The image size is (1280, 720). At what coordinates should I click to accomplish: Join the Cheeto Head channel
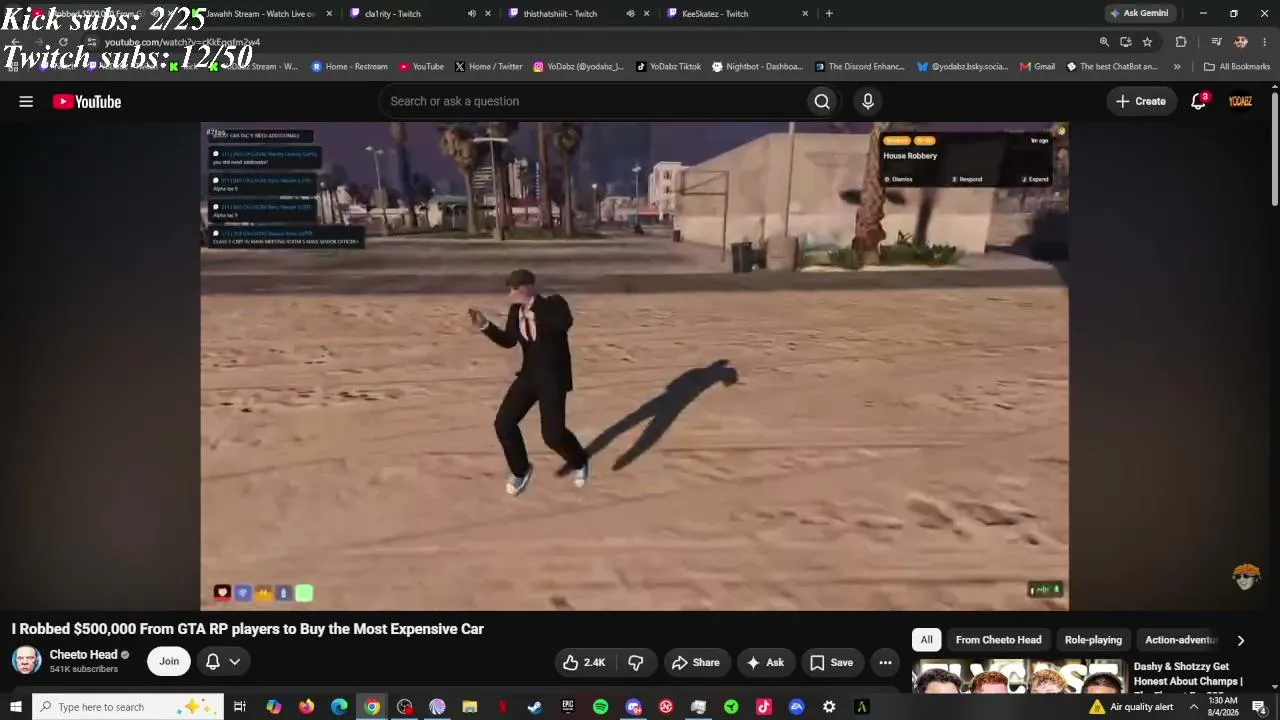point(169,661)
